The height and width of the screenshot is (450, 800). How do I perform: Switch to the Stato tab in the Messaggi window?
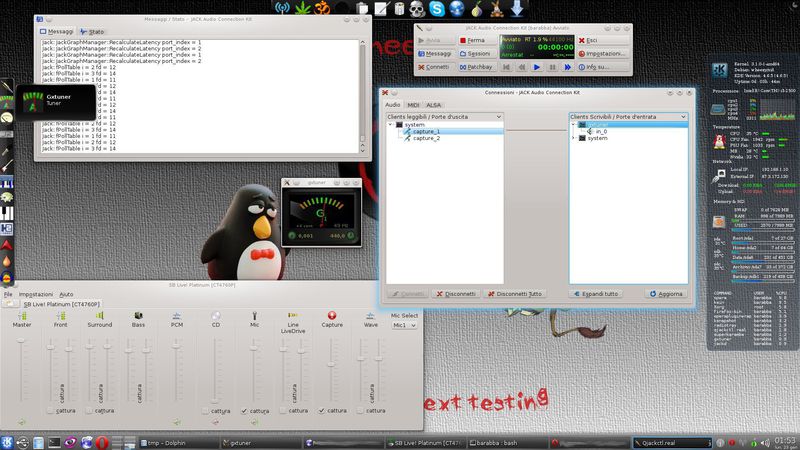[92, 32]
